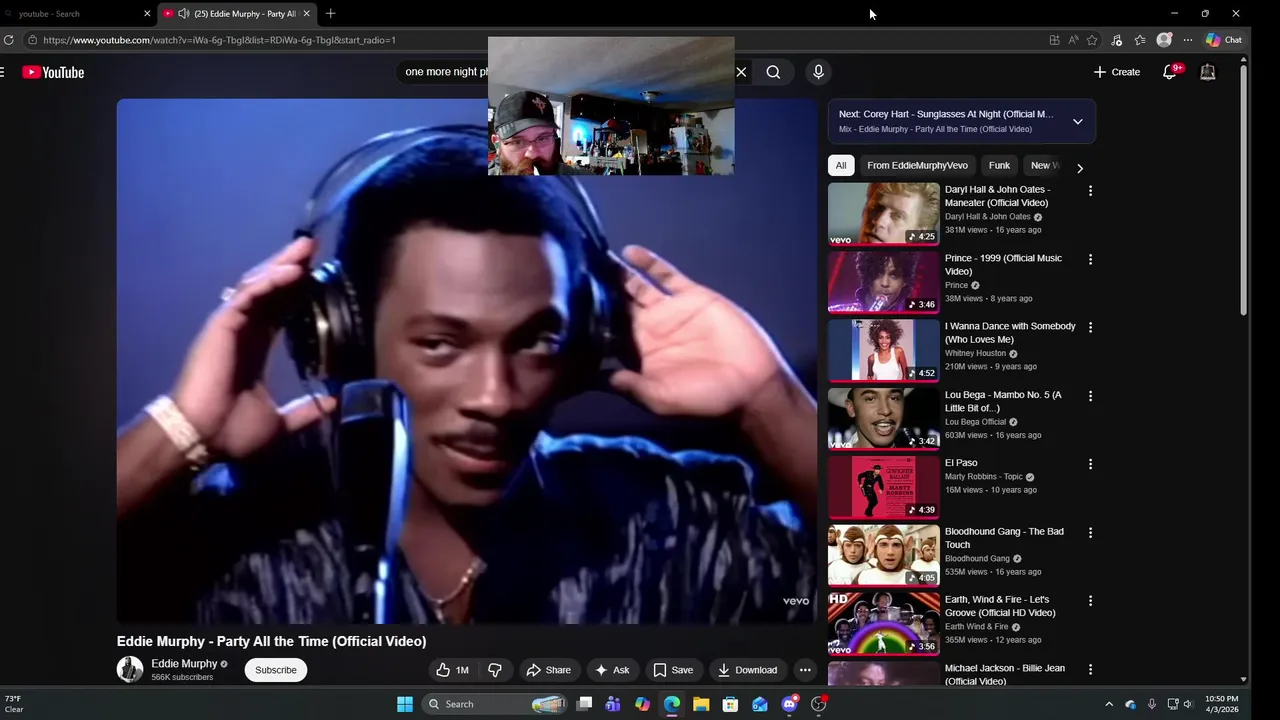
Task: Click the taskbar Search box
Action: point(496,704)
